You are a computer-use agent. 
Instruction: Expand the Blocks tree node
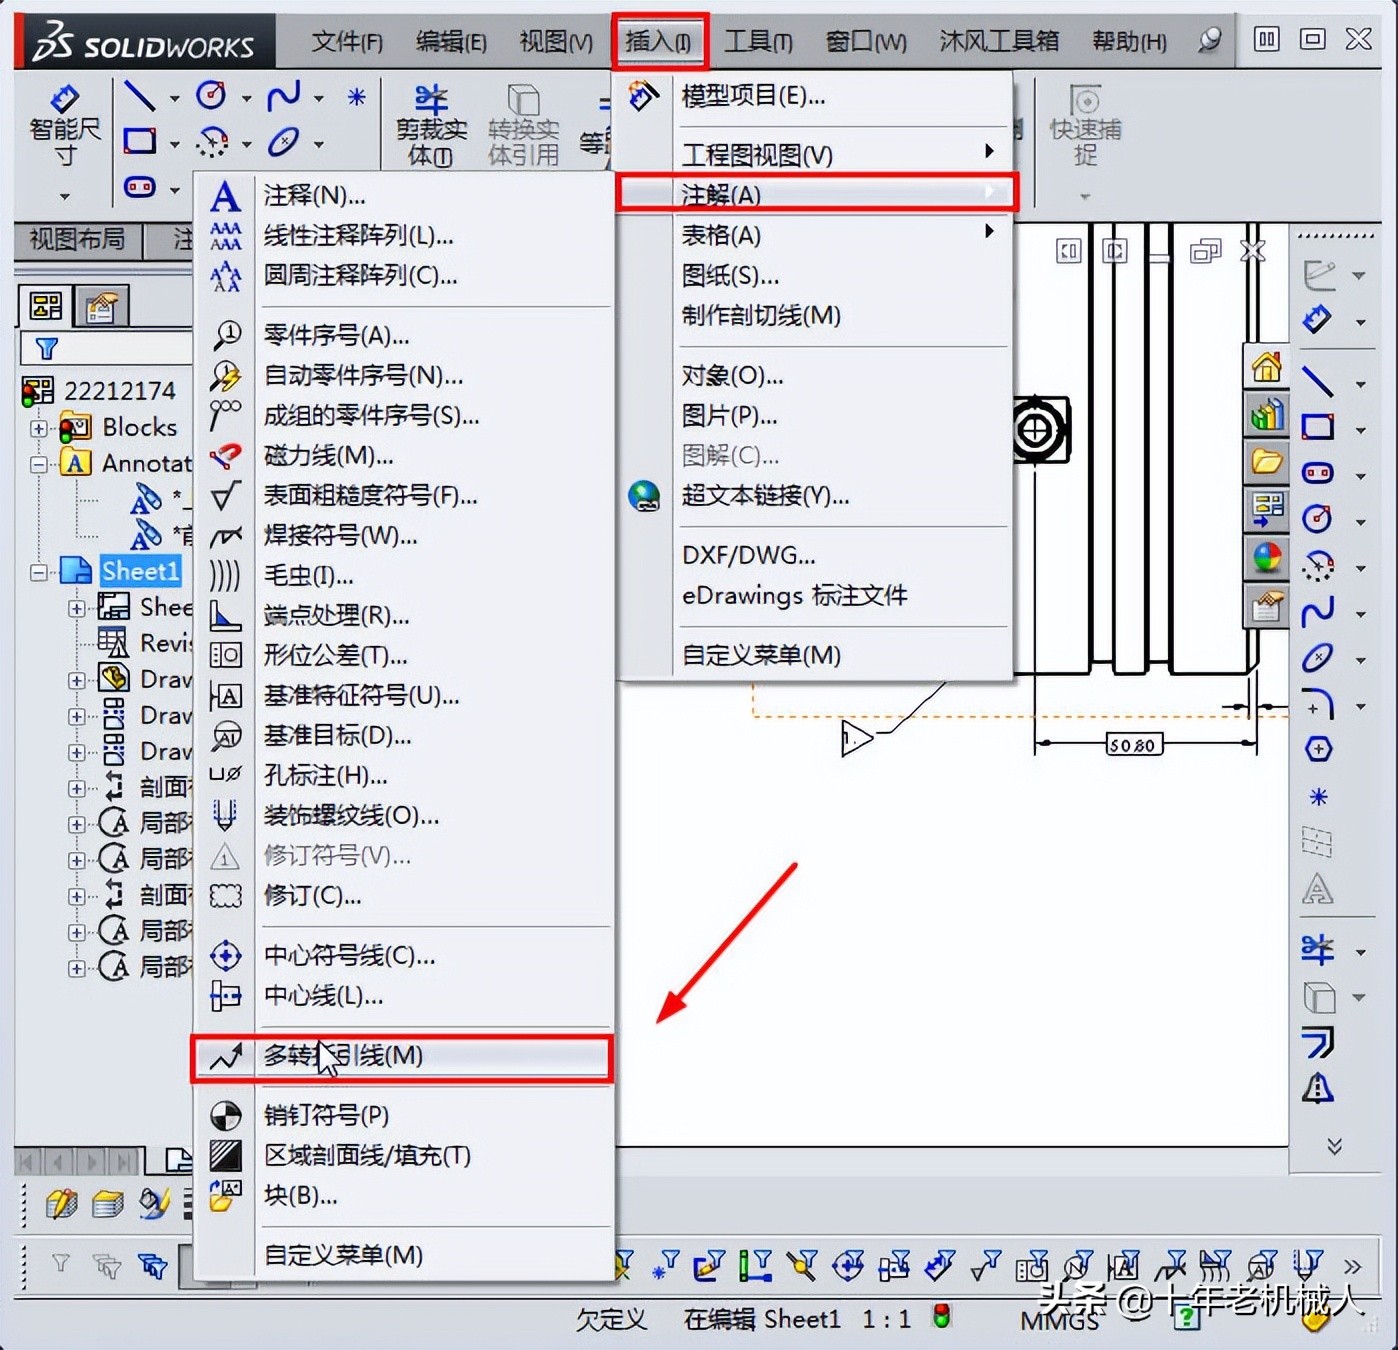37,427
